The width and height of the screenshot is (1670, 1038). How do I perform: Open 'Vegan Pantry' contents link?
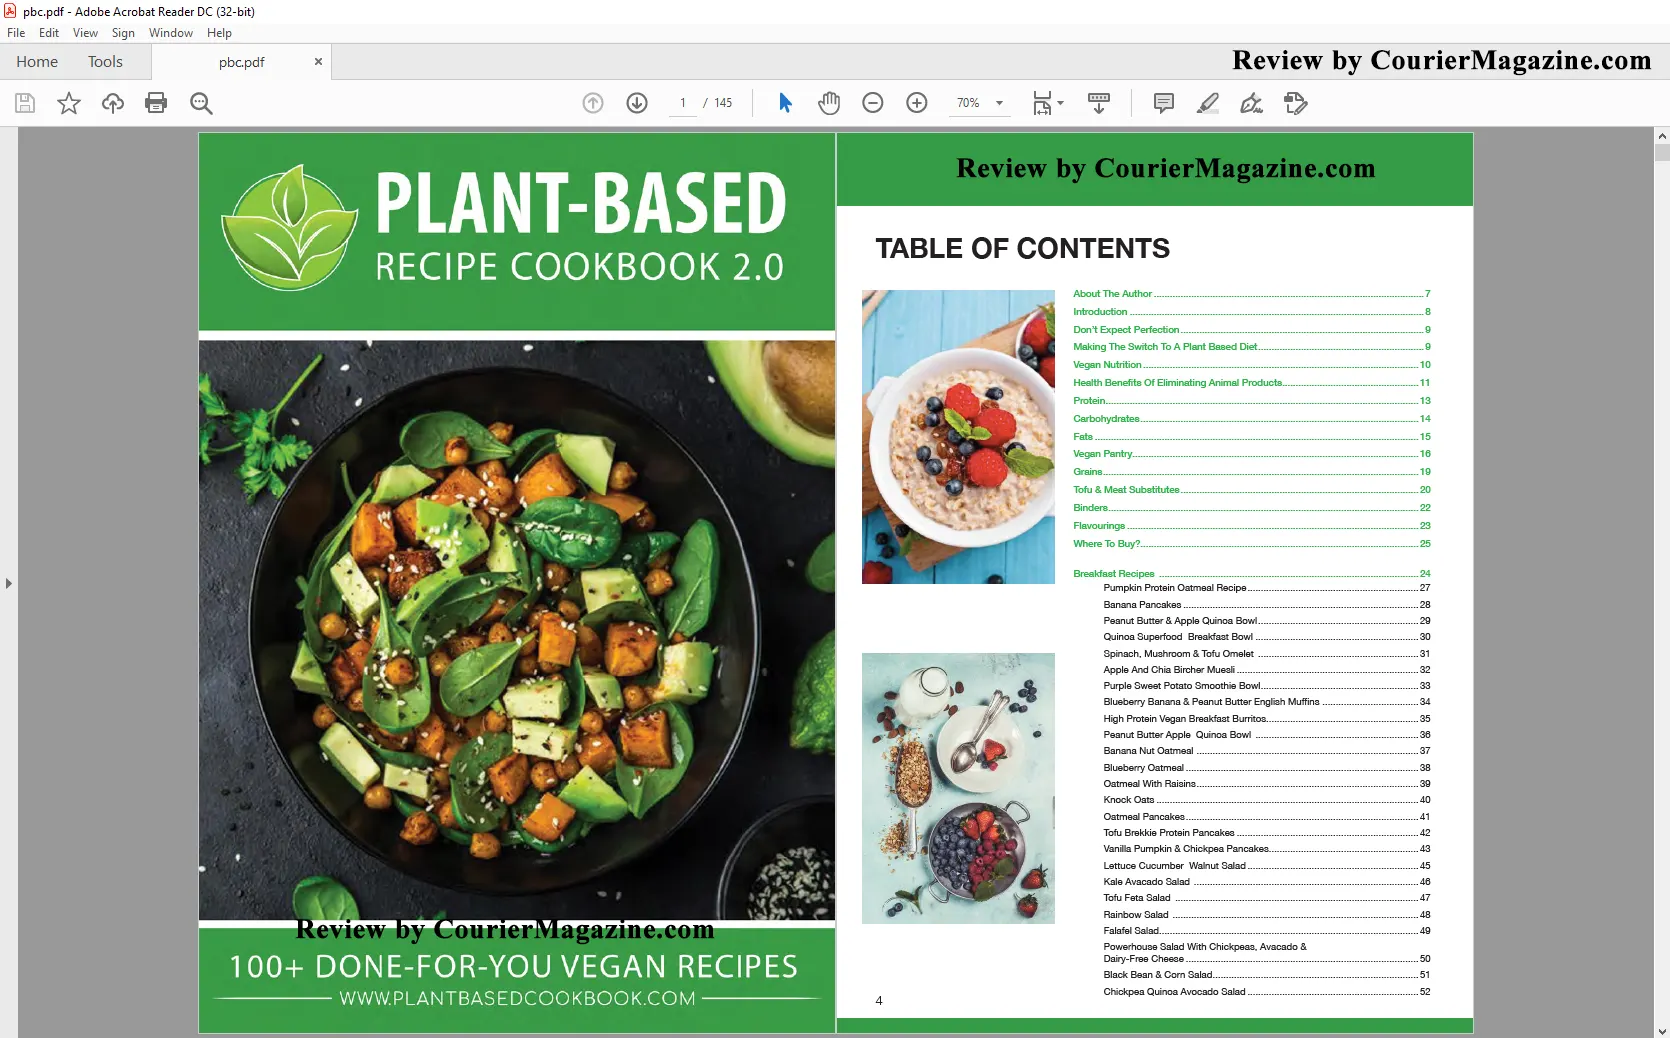pyautogui.click(x=1252, y=454)
